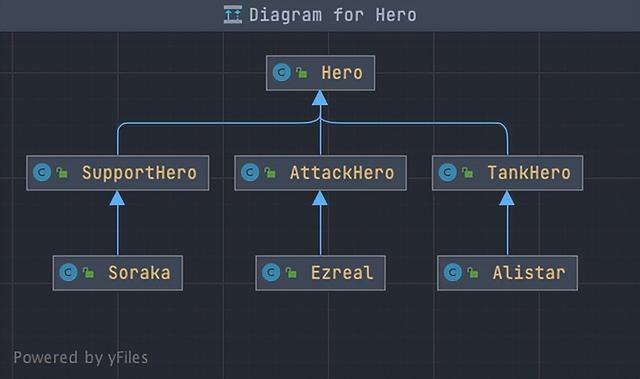
Task: Click the class icon on the SupportHero node
Action: (42, 173)
